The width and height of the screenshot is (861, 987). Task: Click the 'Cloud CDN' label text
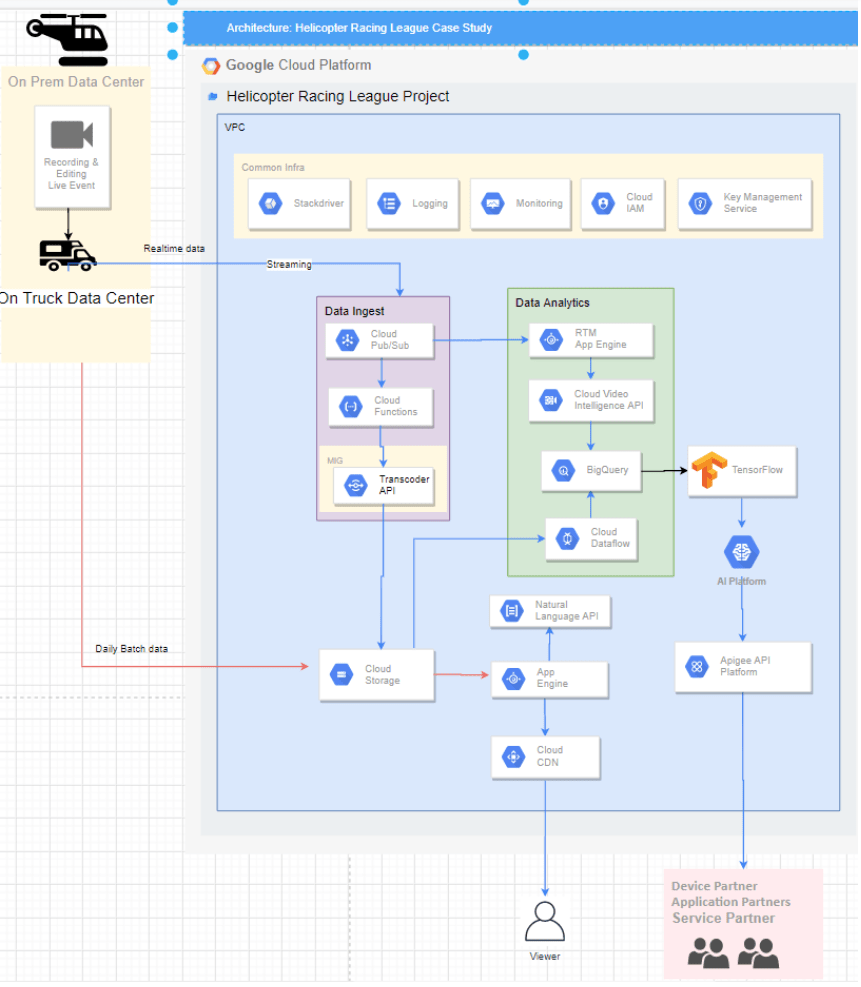pyautogui.click(x=550, y=756)
